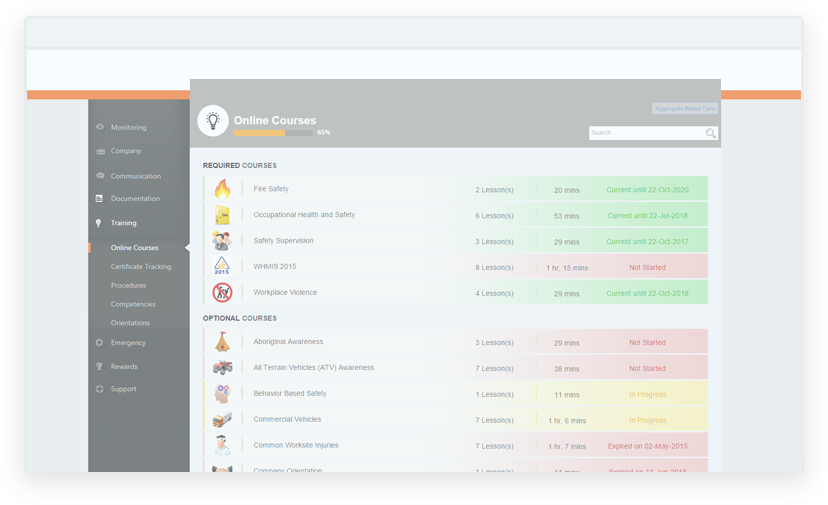Click '38 mins' in ATV Awareness row
This screenshot has height=505, width=828.
point(567,369)
